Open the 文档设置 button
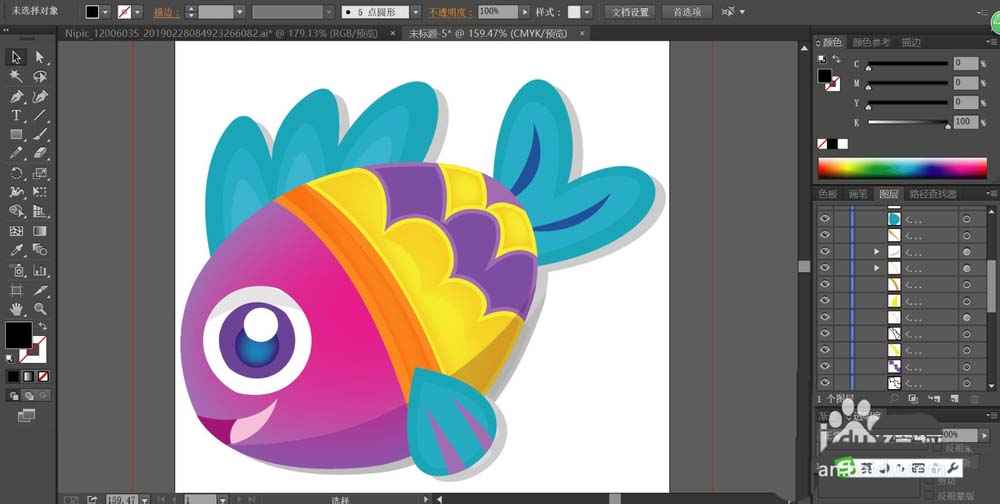 (x=630, y=12)
